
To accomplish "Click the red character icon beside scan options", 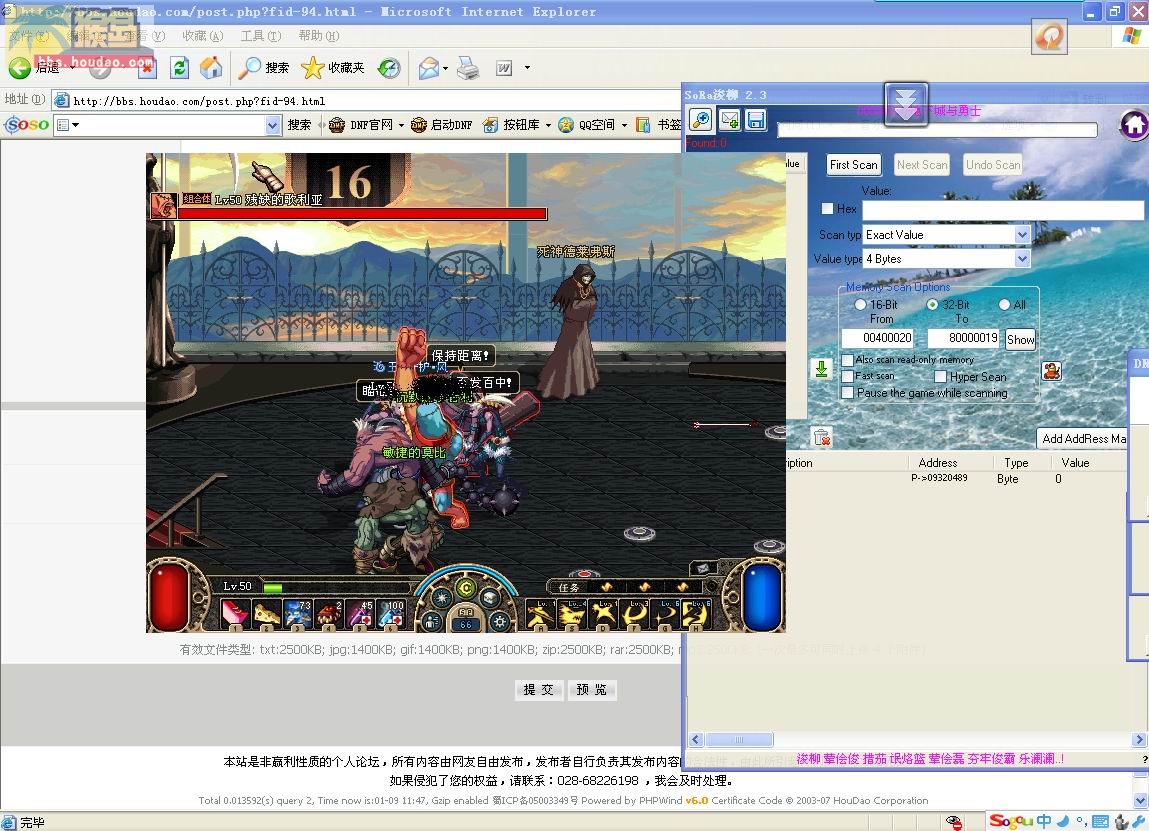I will tap(1052, 371).
